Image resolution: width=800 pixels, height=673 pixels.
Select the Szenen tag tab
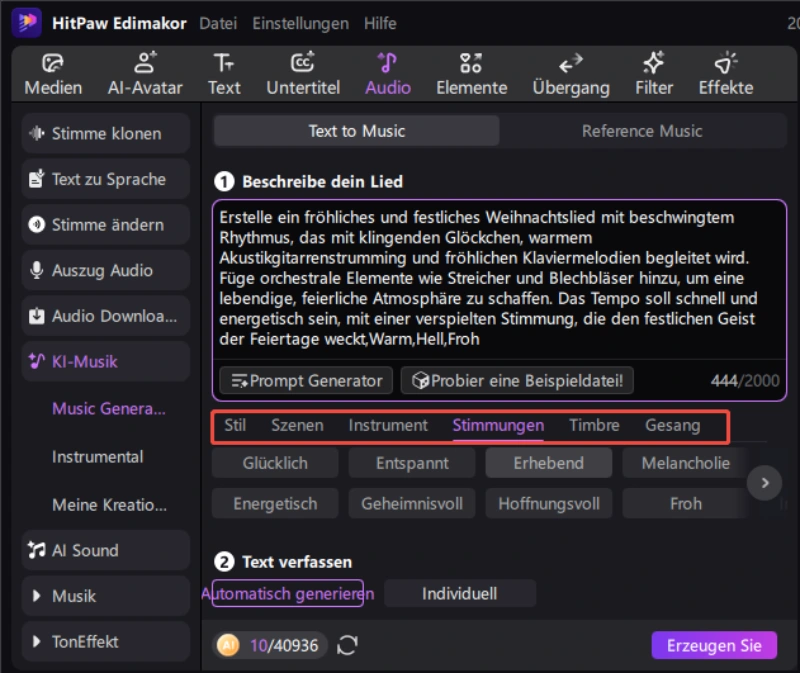(x=297, y=425)
